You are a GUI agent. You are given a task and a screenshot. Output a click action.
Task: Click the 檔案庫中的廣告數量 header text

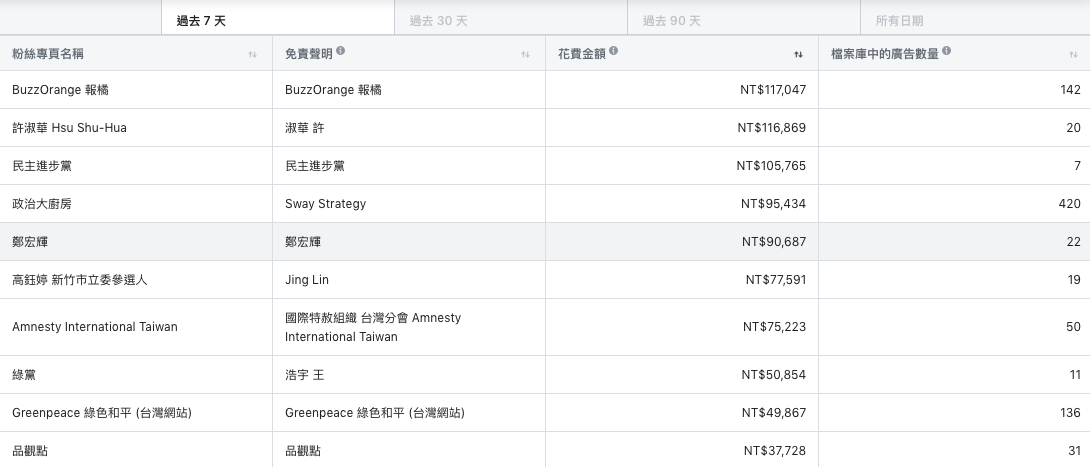click(x=885, y=54)
